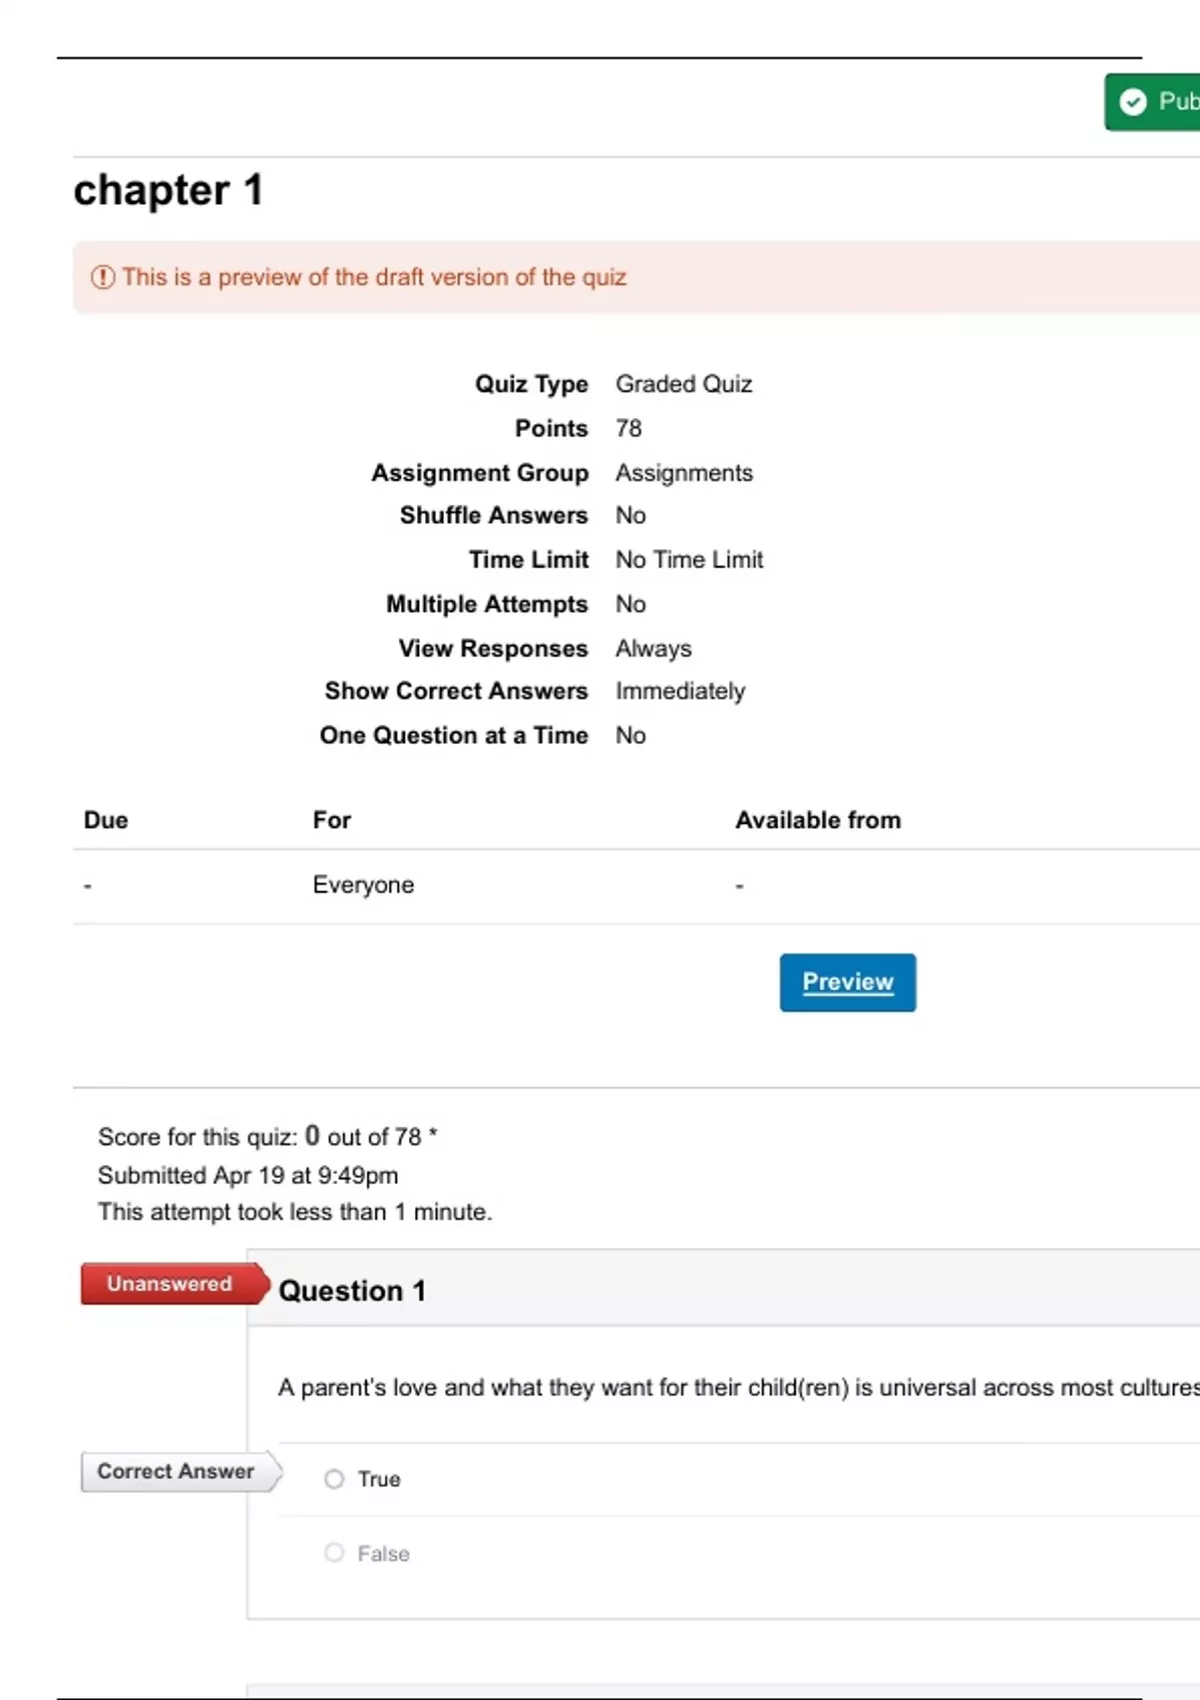Select the False radio button

coord(334,1553)
